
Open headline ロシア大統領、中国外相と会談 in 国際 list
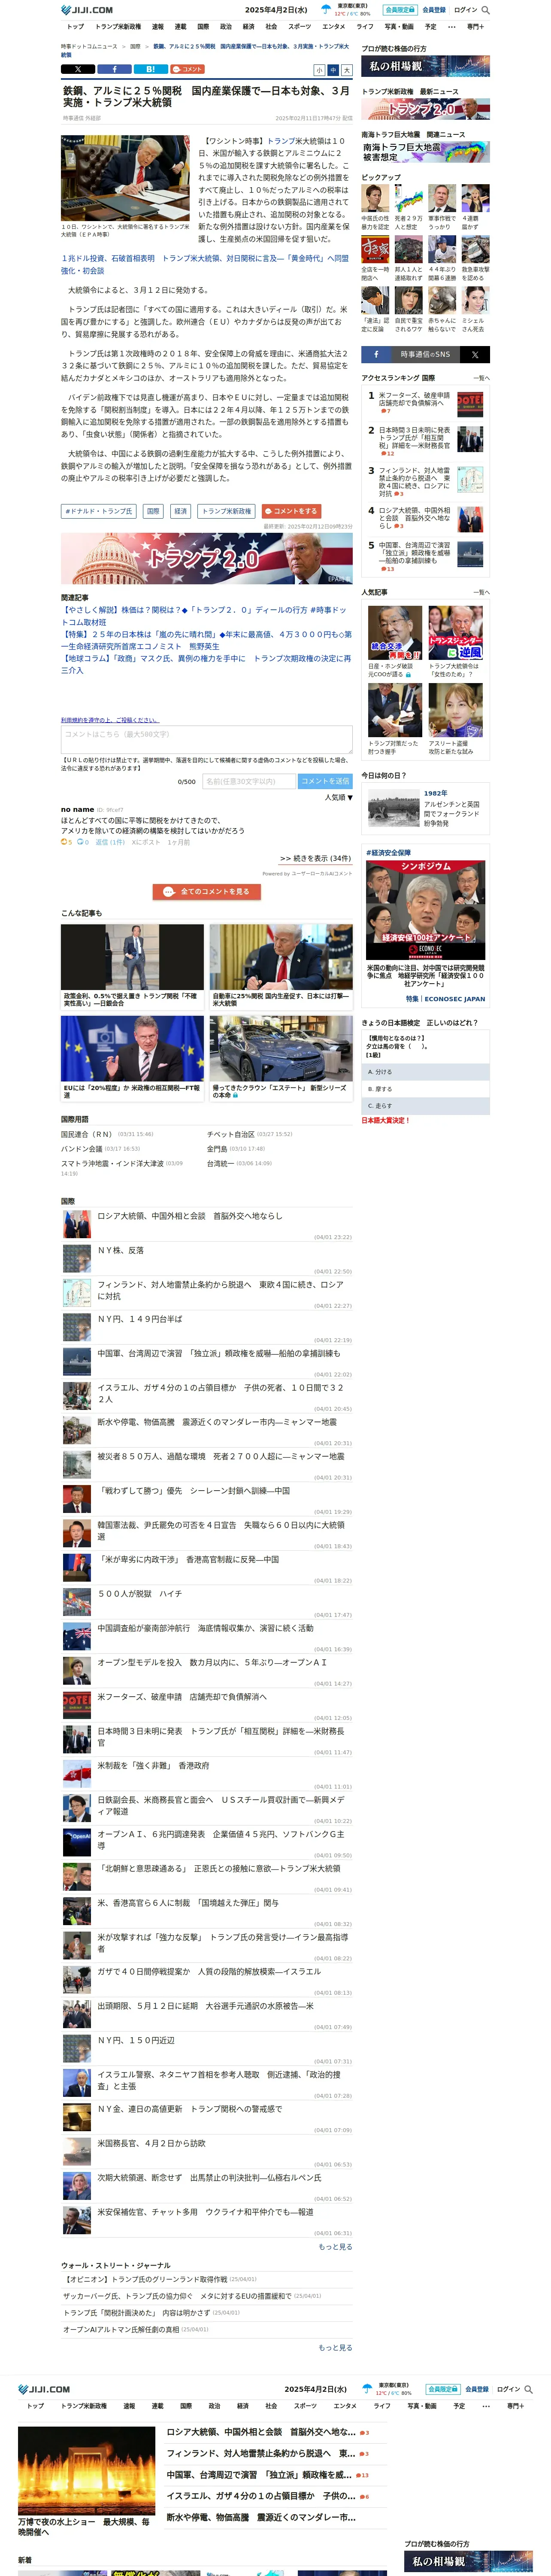tap(190, 1216)
